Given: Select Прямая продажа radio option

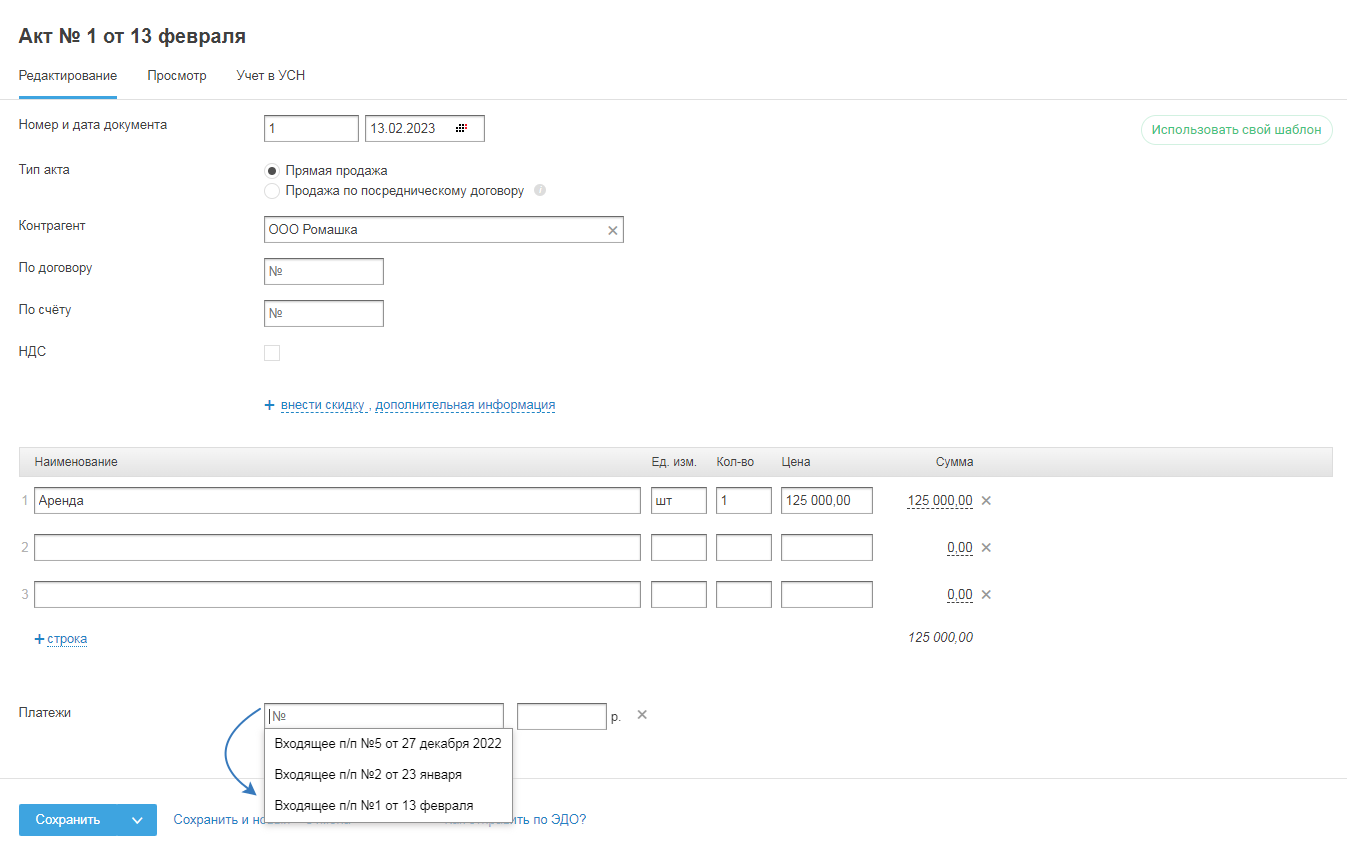Looking at the screenshot, I should [272, 170].
